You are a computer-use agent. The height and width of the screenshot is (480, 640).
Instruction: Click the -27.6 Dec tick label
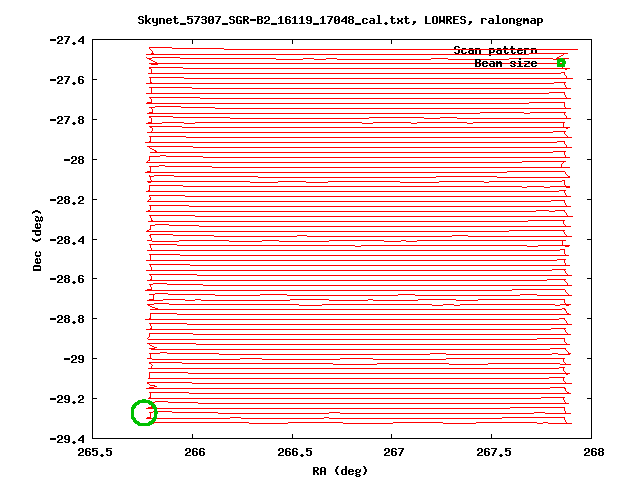click(67, 80)
